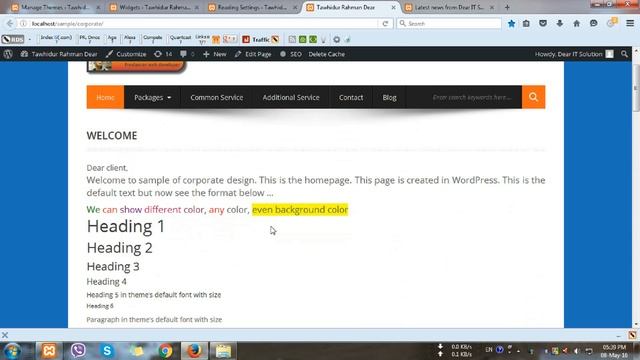Click the yellow highlighted background color text
Viewport: 640px width, 360px height.
coord(300,209)
